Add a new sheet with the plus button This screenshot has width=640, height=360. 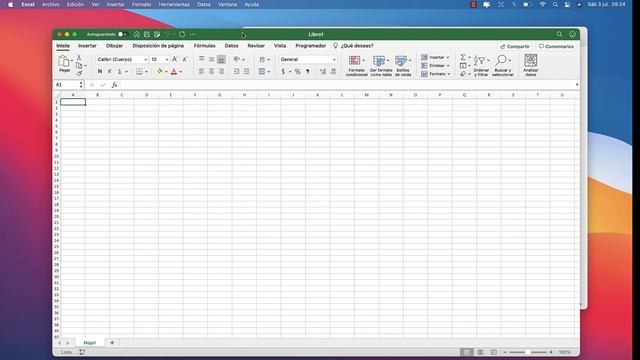(x=112, y=343)
